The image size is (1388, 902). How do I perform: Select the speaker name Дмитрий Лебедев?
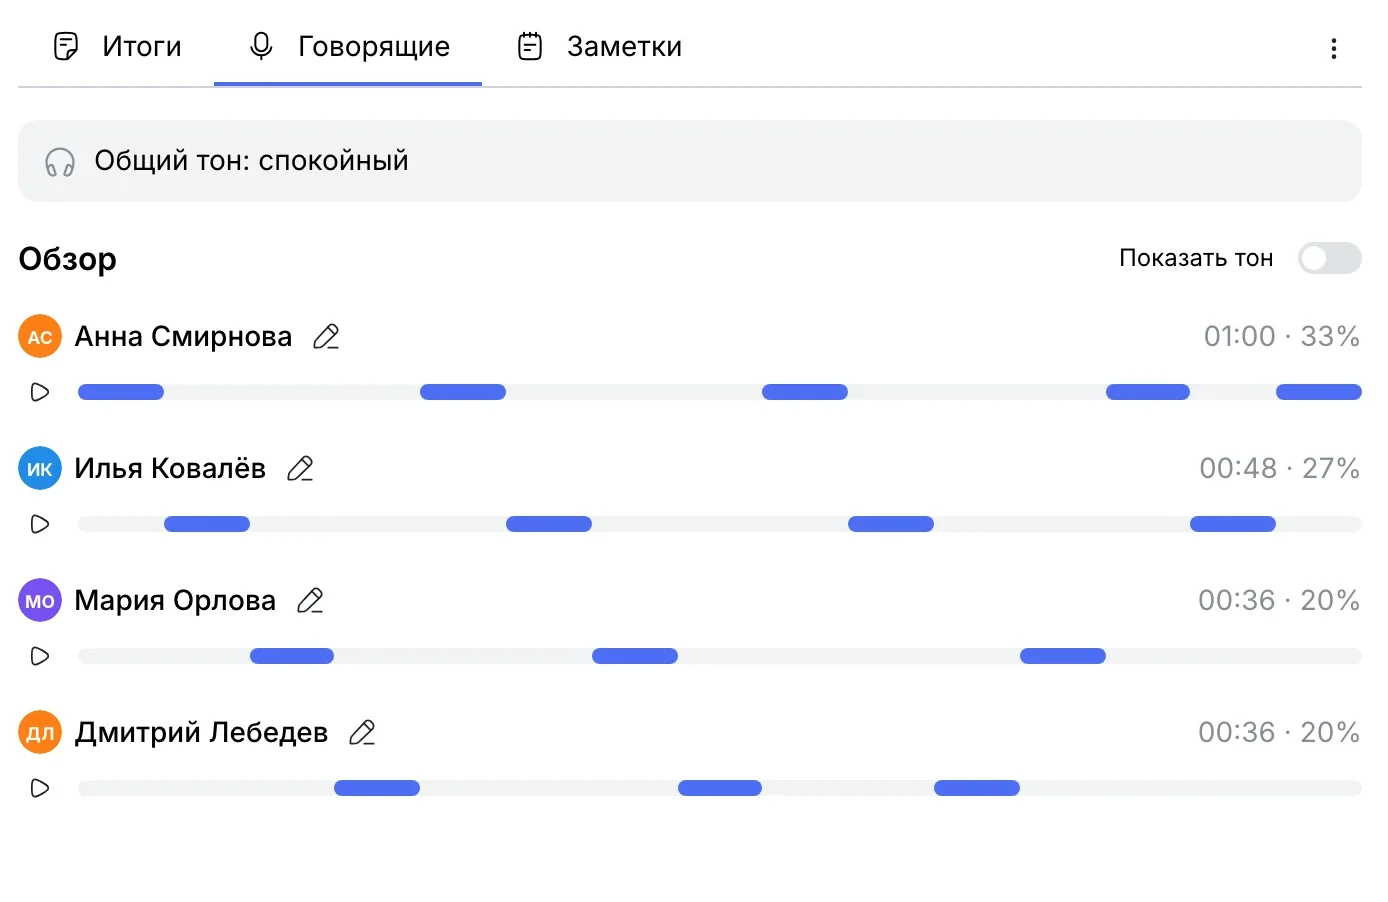point(201,733)
